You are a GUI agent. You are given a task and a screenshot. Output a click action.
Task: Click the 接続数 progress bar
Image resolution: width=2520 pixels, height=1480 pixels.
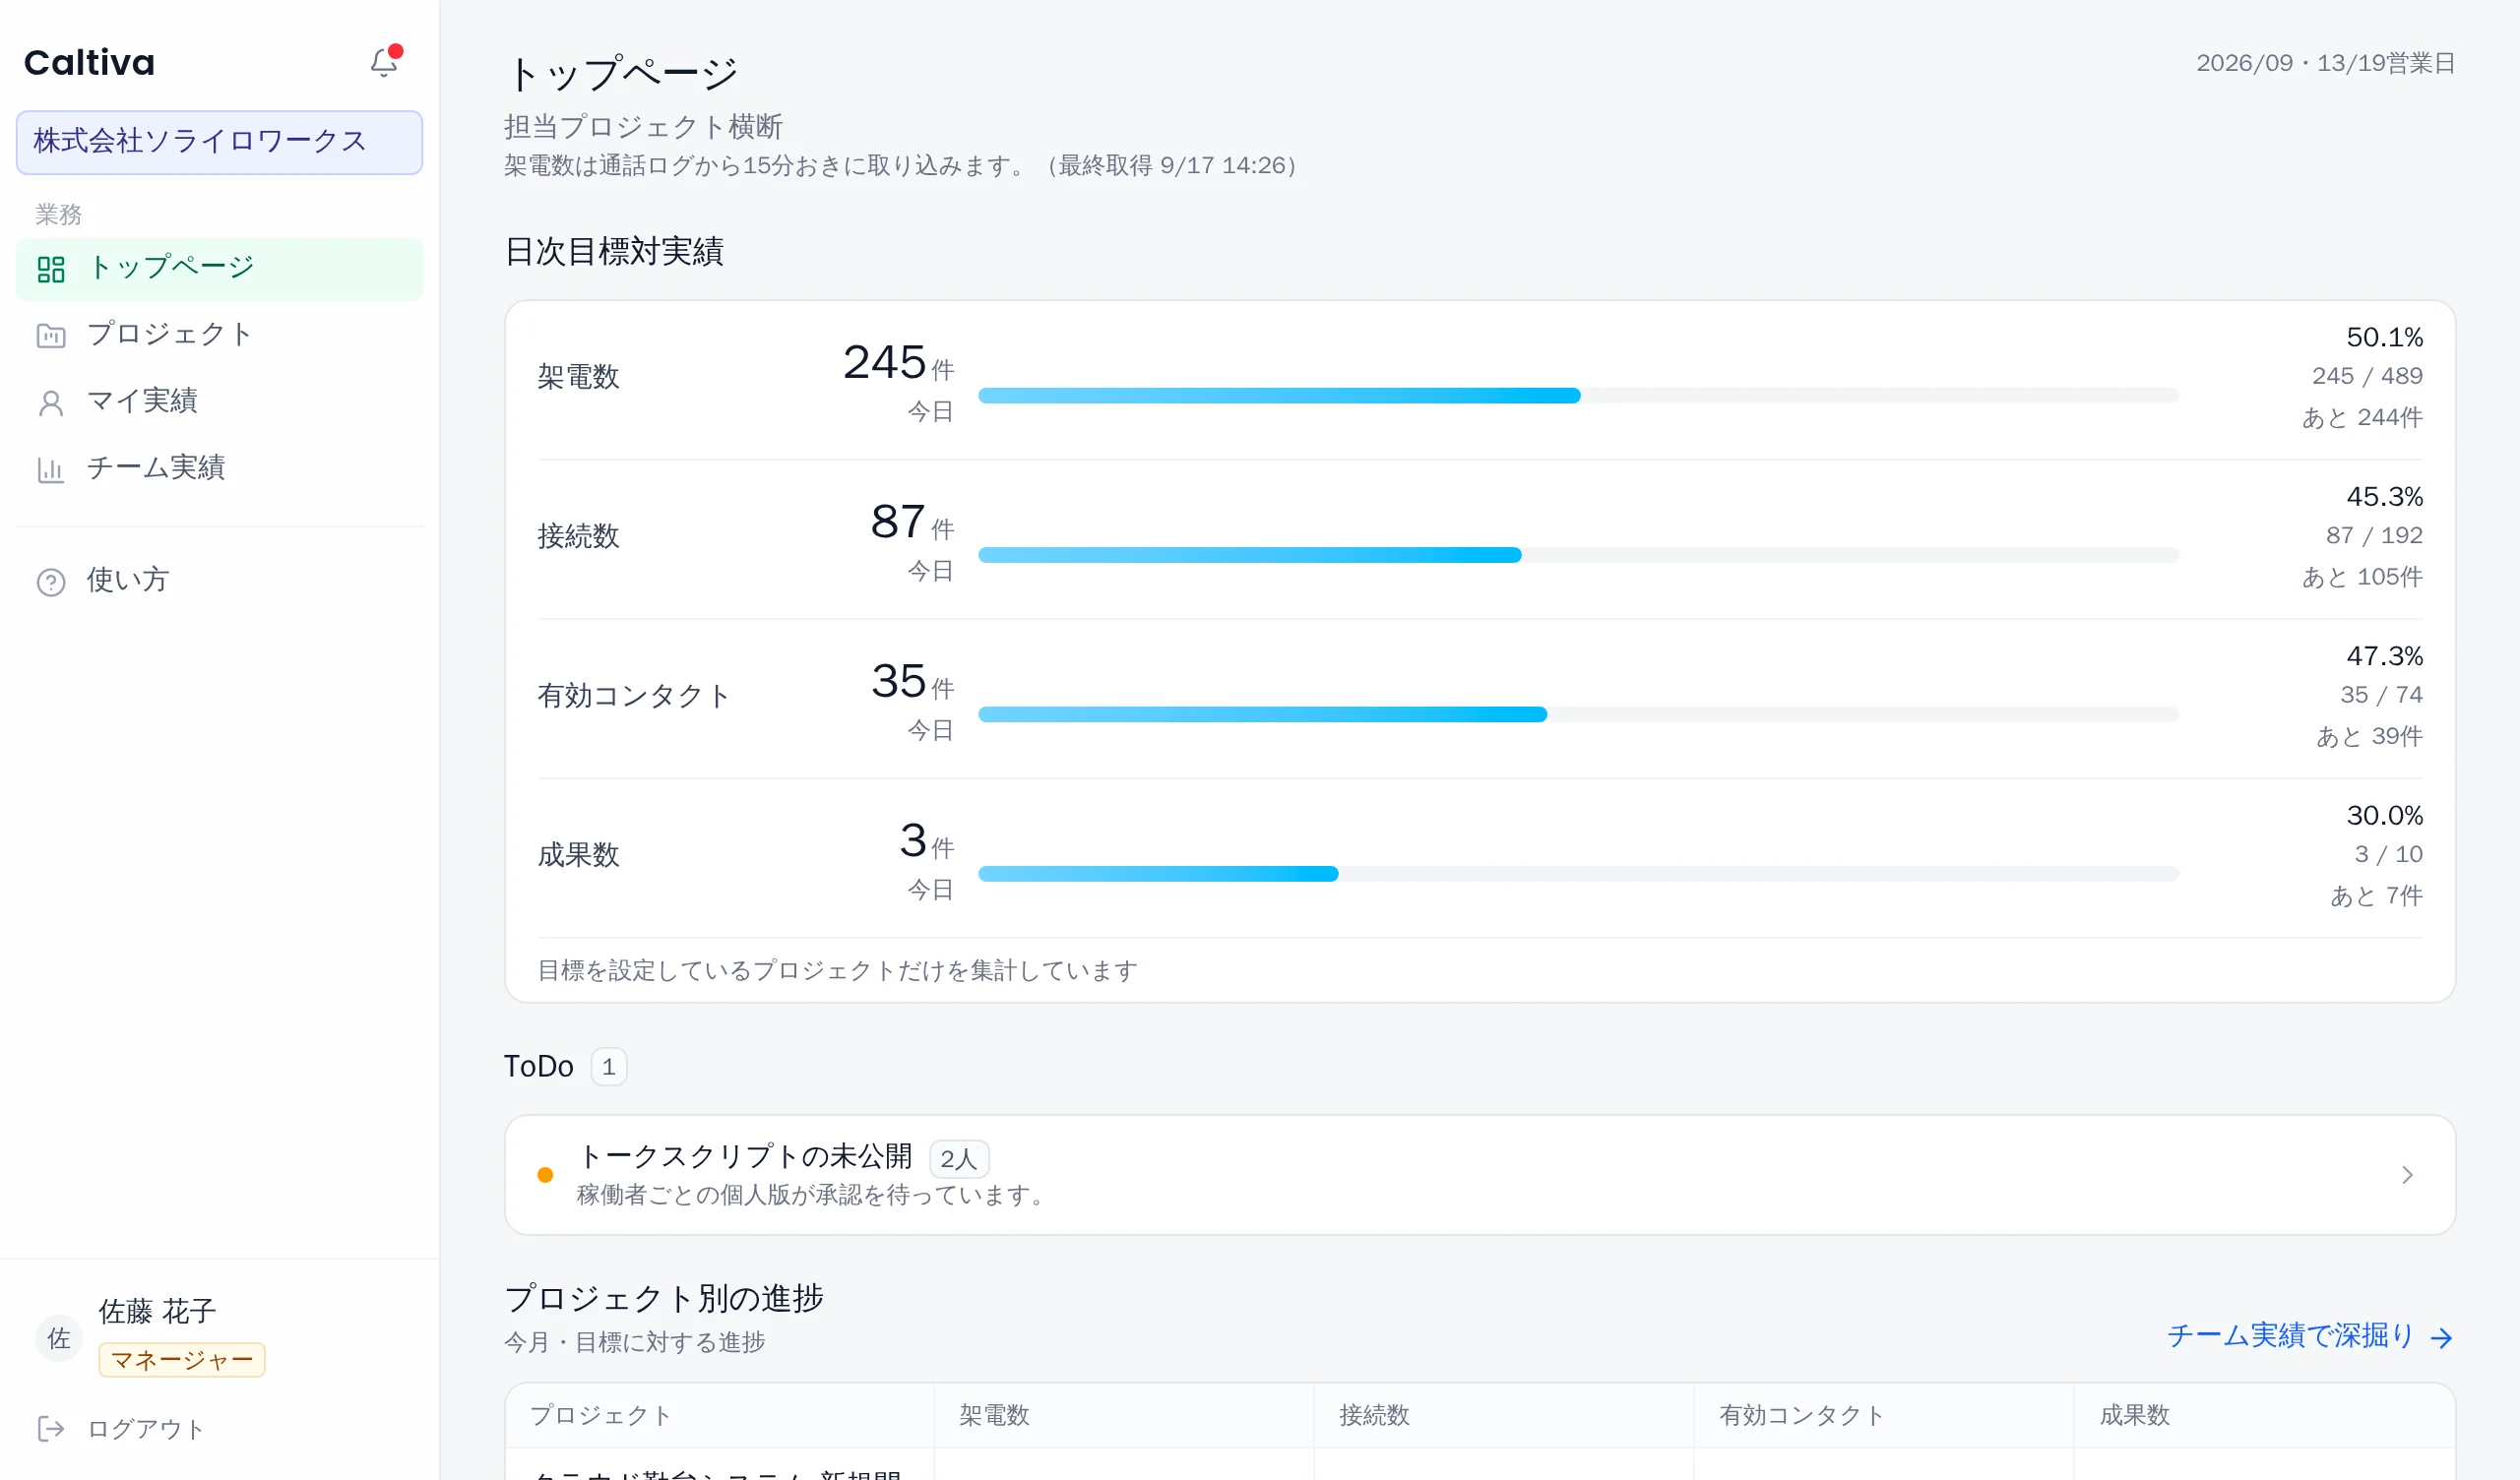coord(1578,555)
